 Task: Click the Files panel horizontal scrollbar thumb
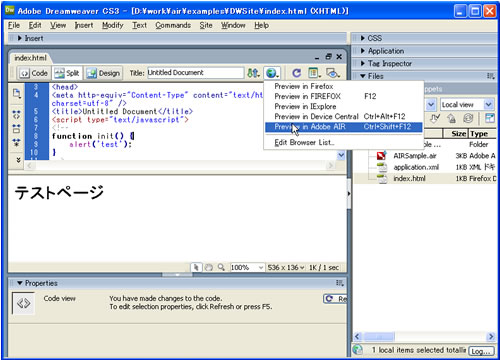pyautogui.click(x=379, y=336)
